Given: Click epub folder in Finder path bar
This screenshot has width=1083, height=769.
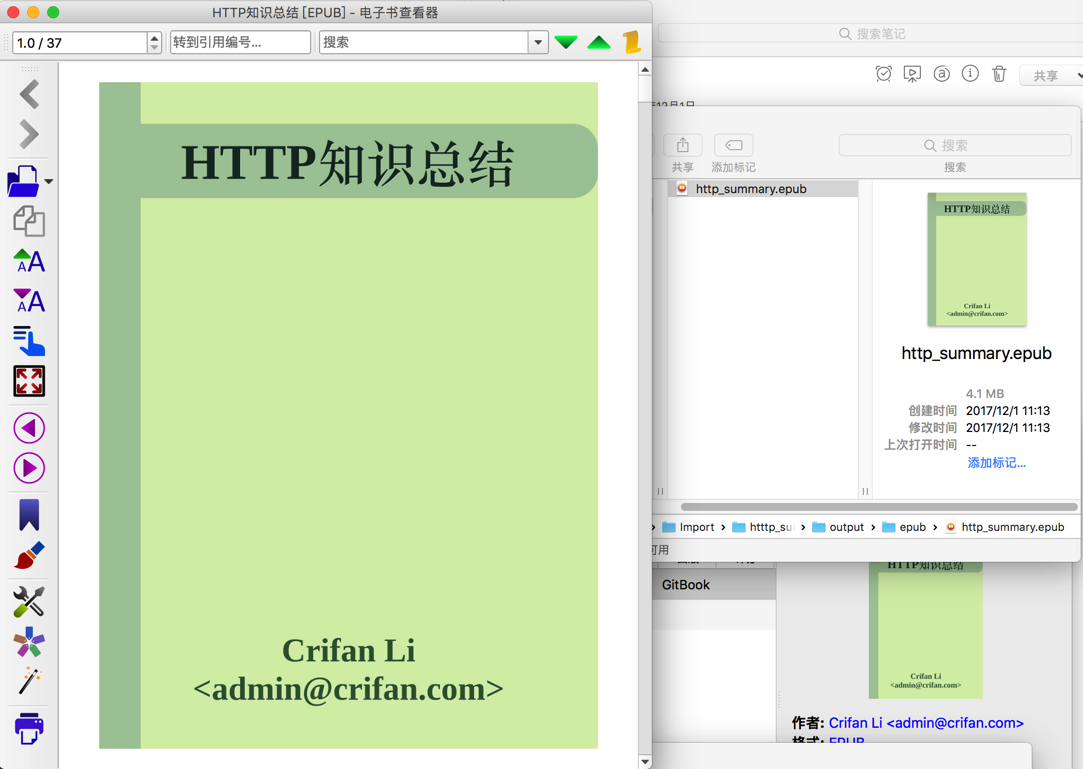Looking at the screenshot, I should 904,527.
